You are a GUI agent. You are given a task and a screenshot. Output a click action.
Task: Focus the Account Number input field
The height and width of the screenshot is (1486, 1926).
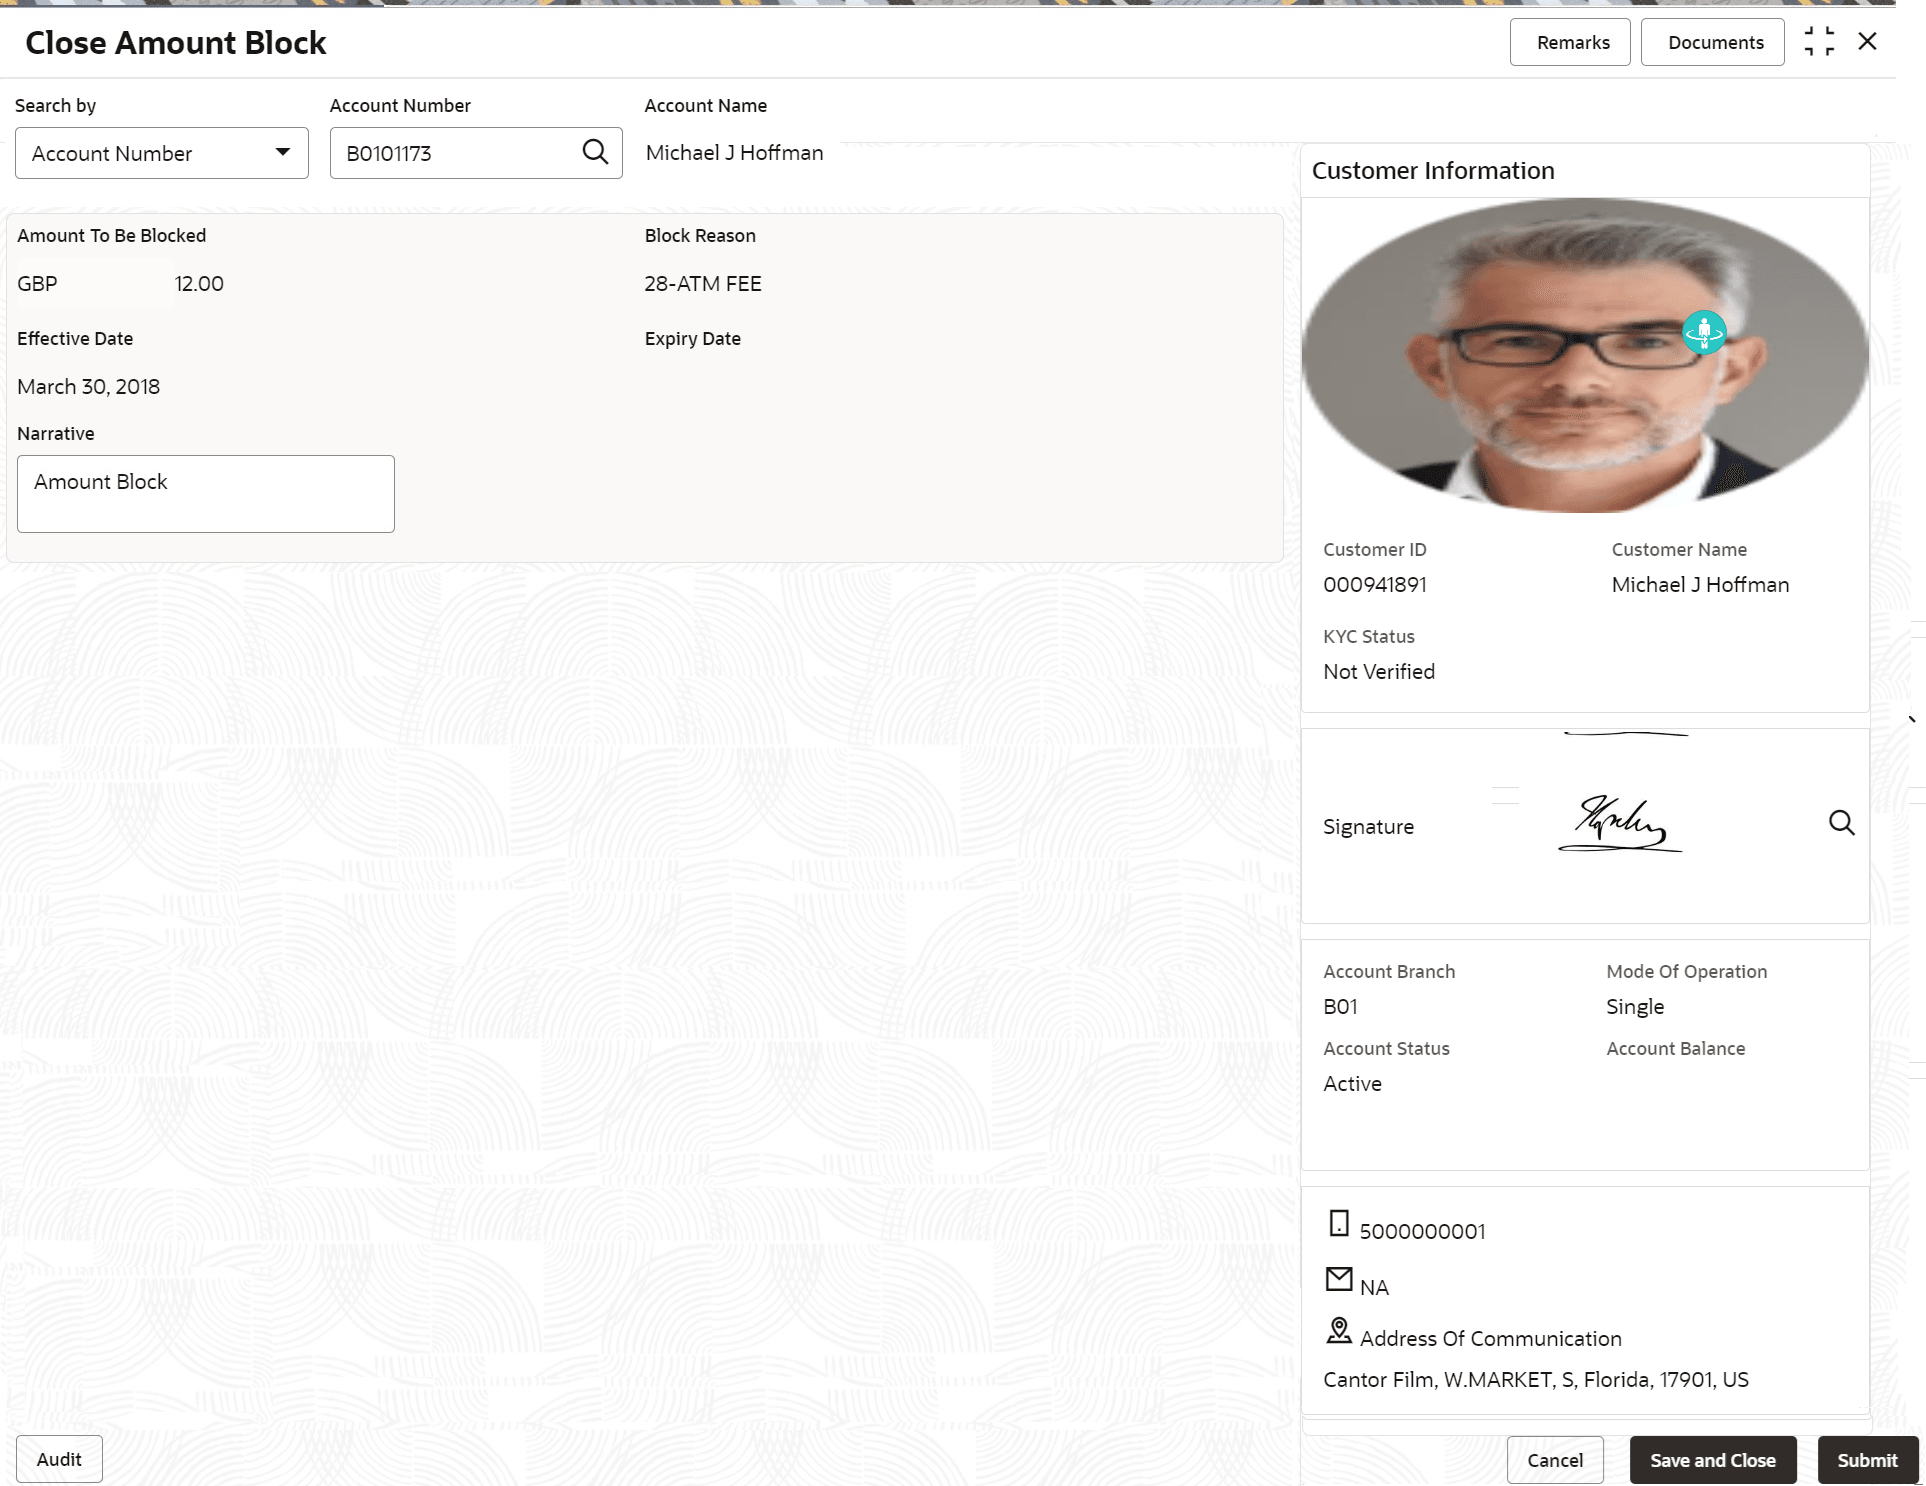click(x=455, y=153)
